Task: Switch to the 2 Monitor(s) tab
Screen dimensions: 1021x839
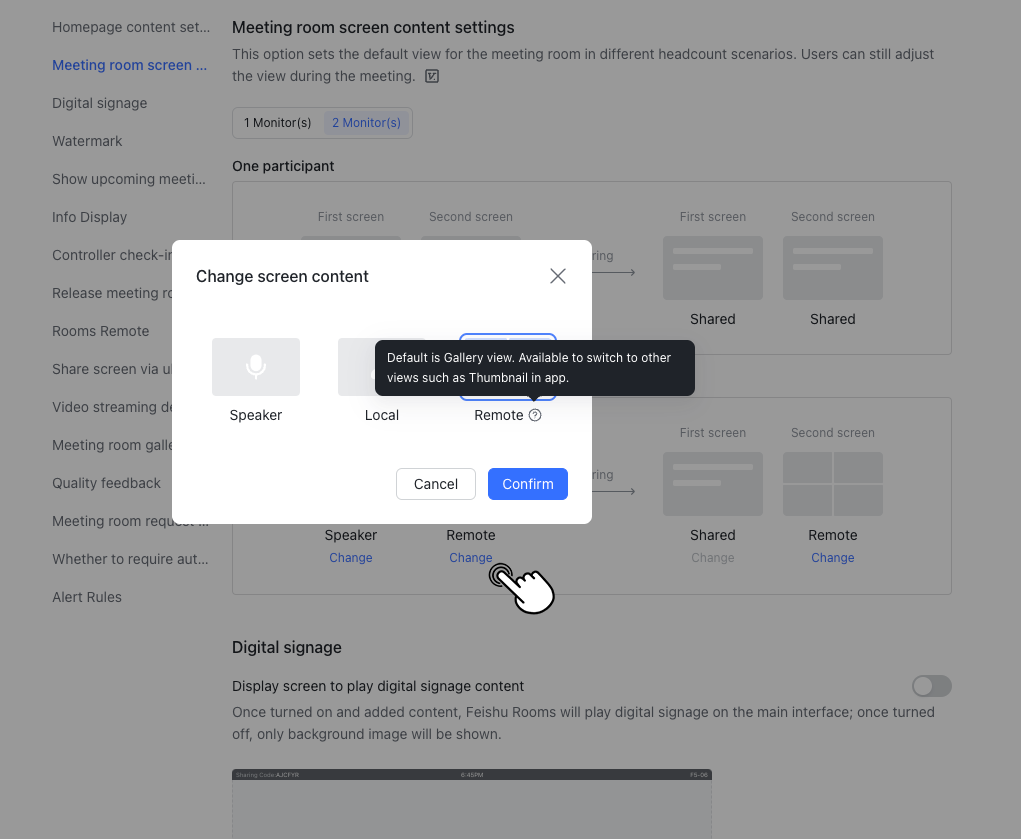Action: tap(366, 122)
